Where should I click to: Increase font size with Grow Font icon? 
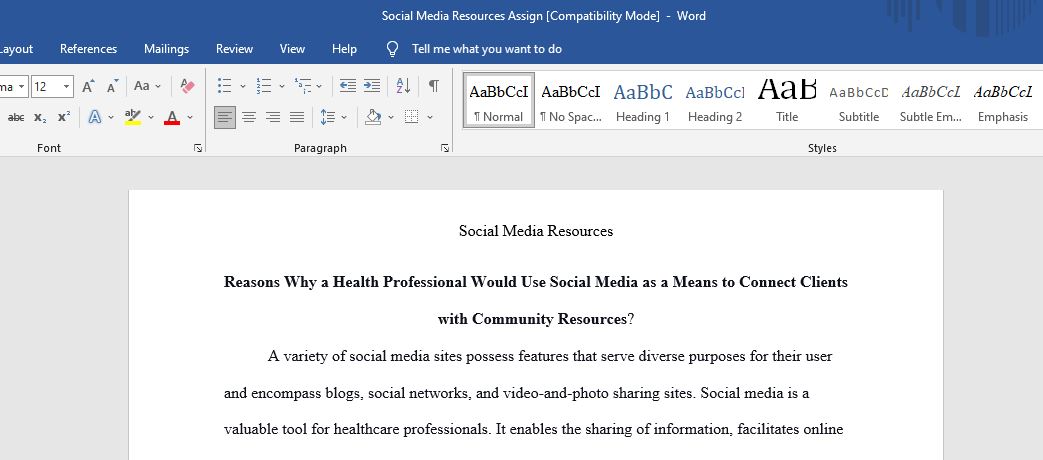(88, 86)
